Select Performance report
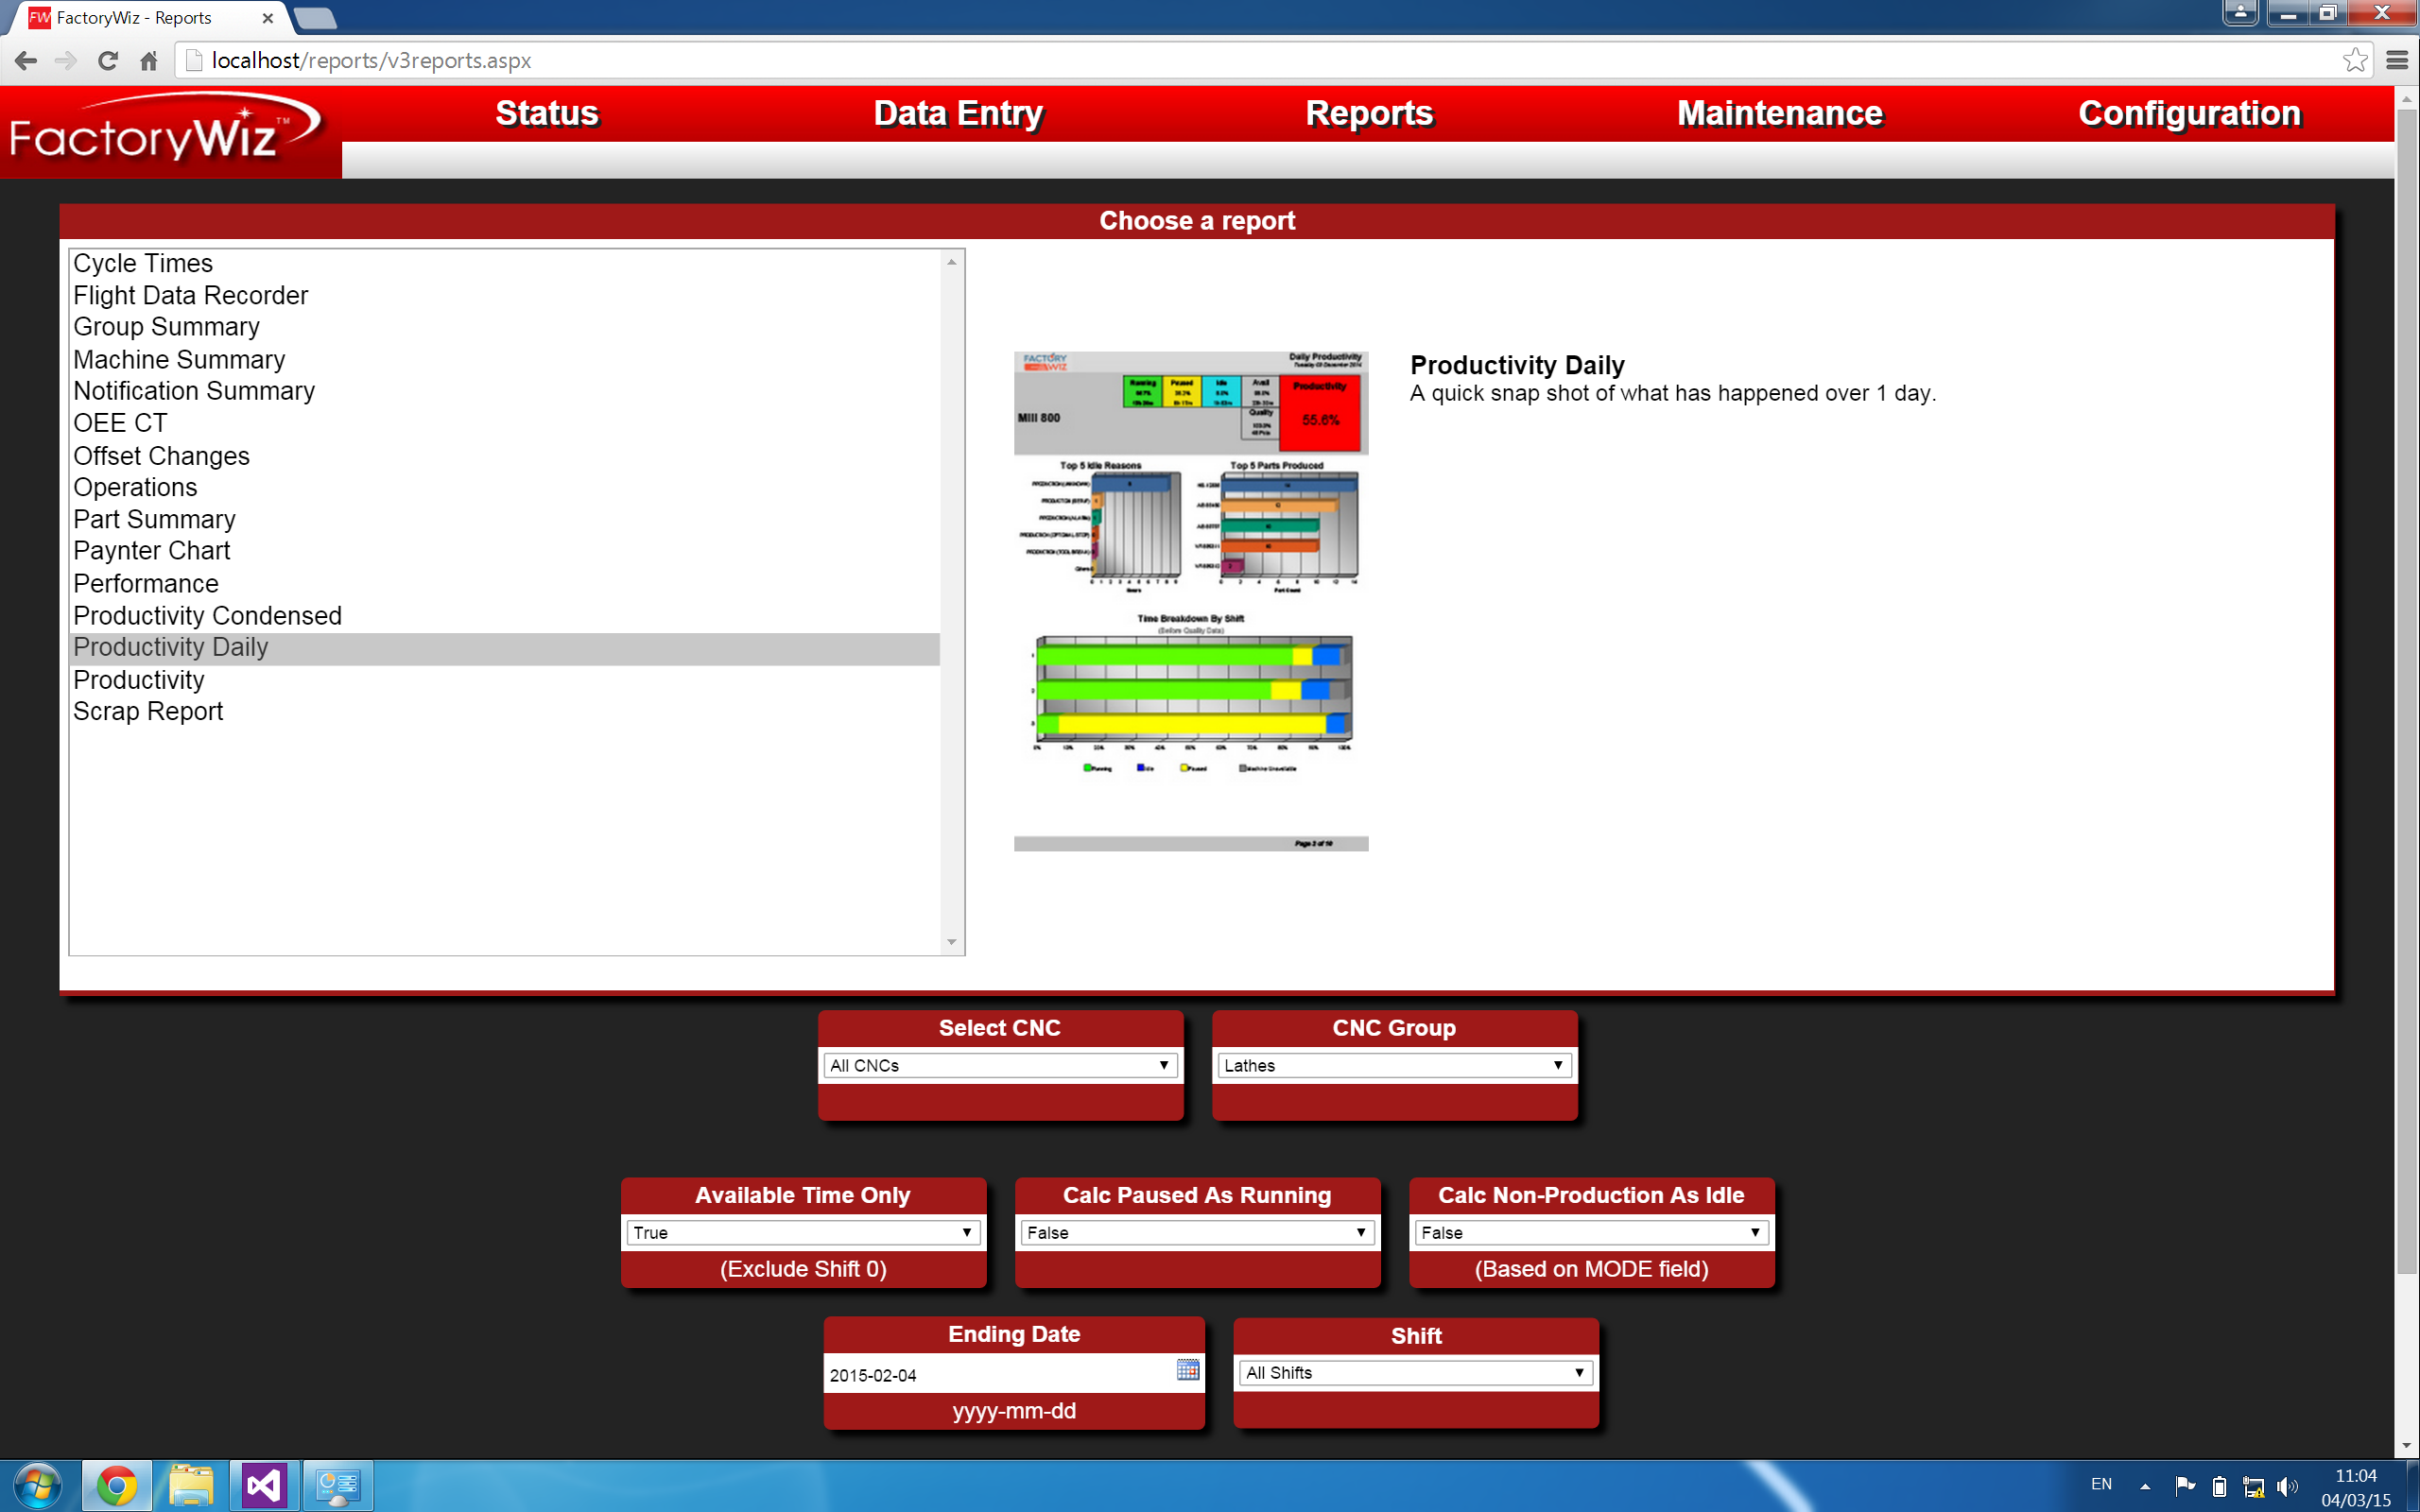The height and width of the screenshot is (1512, 2420). (x=504, y=583)
